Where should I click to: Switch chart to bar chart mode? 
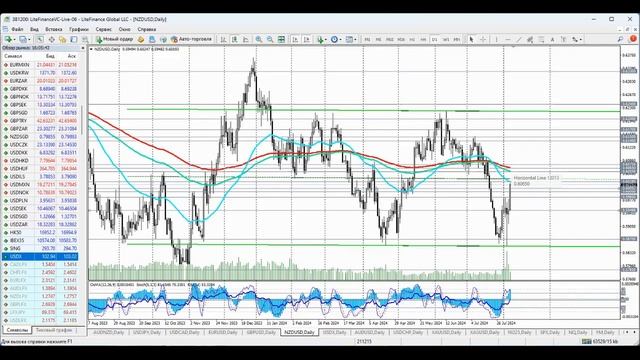(223, 39)
